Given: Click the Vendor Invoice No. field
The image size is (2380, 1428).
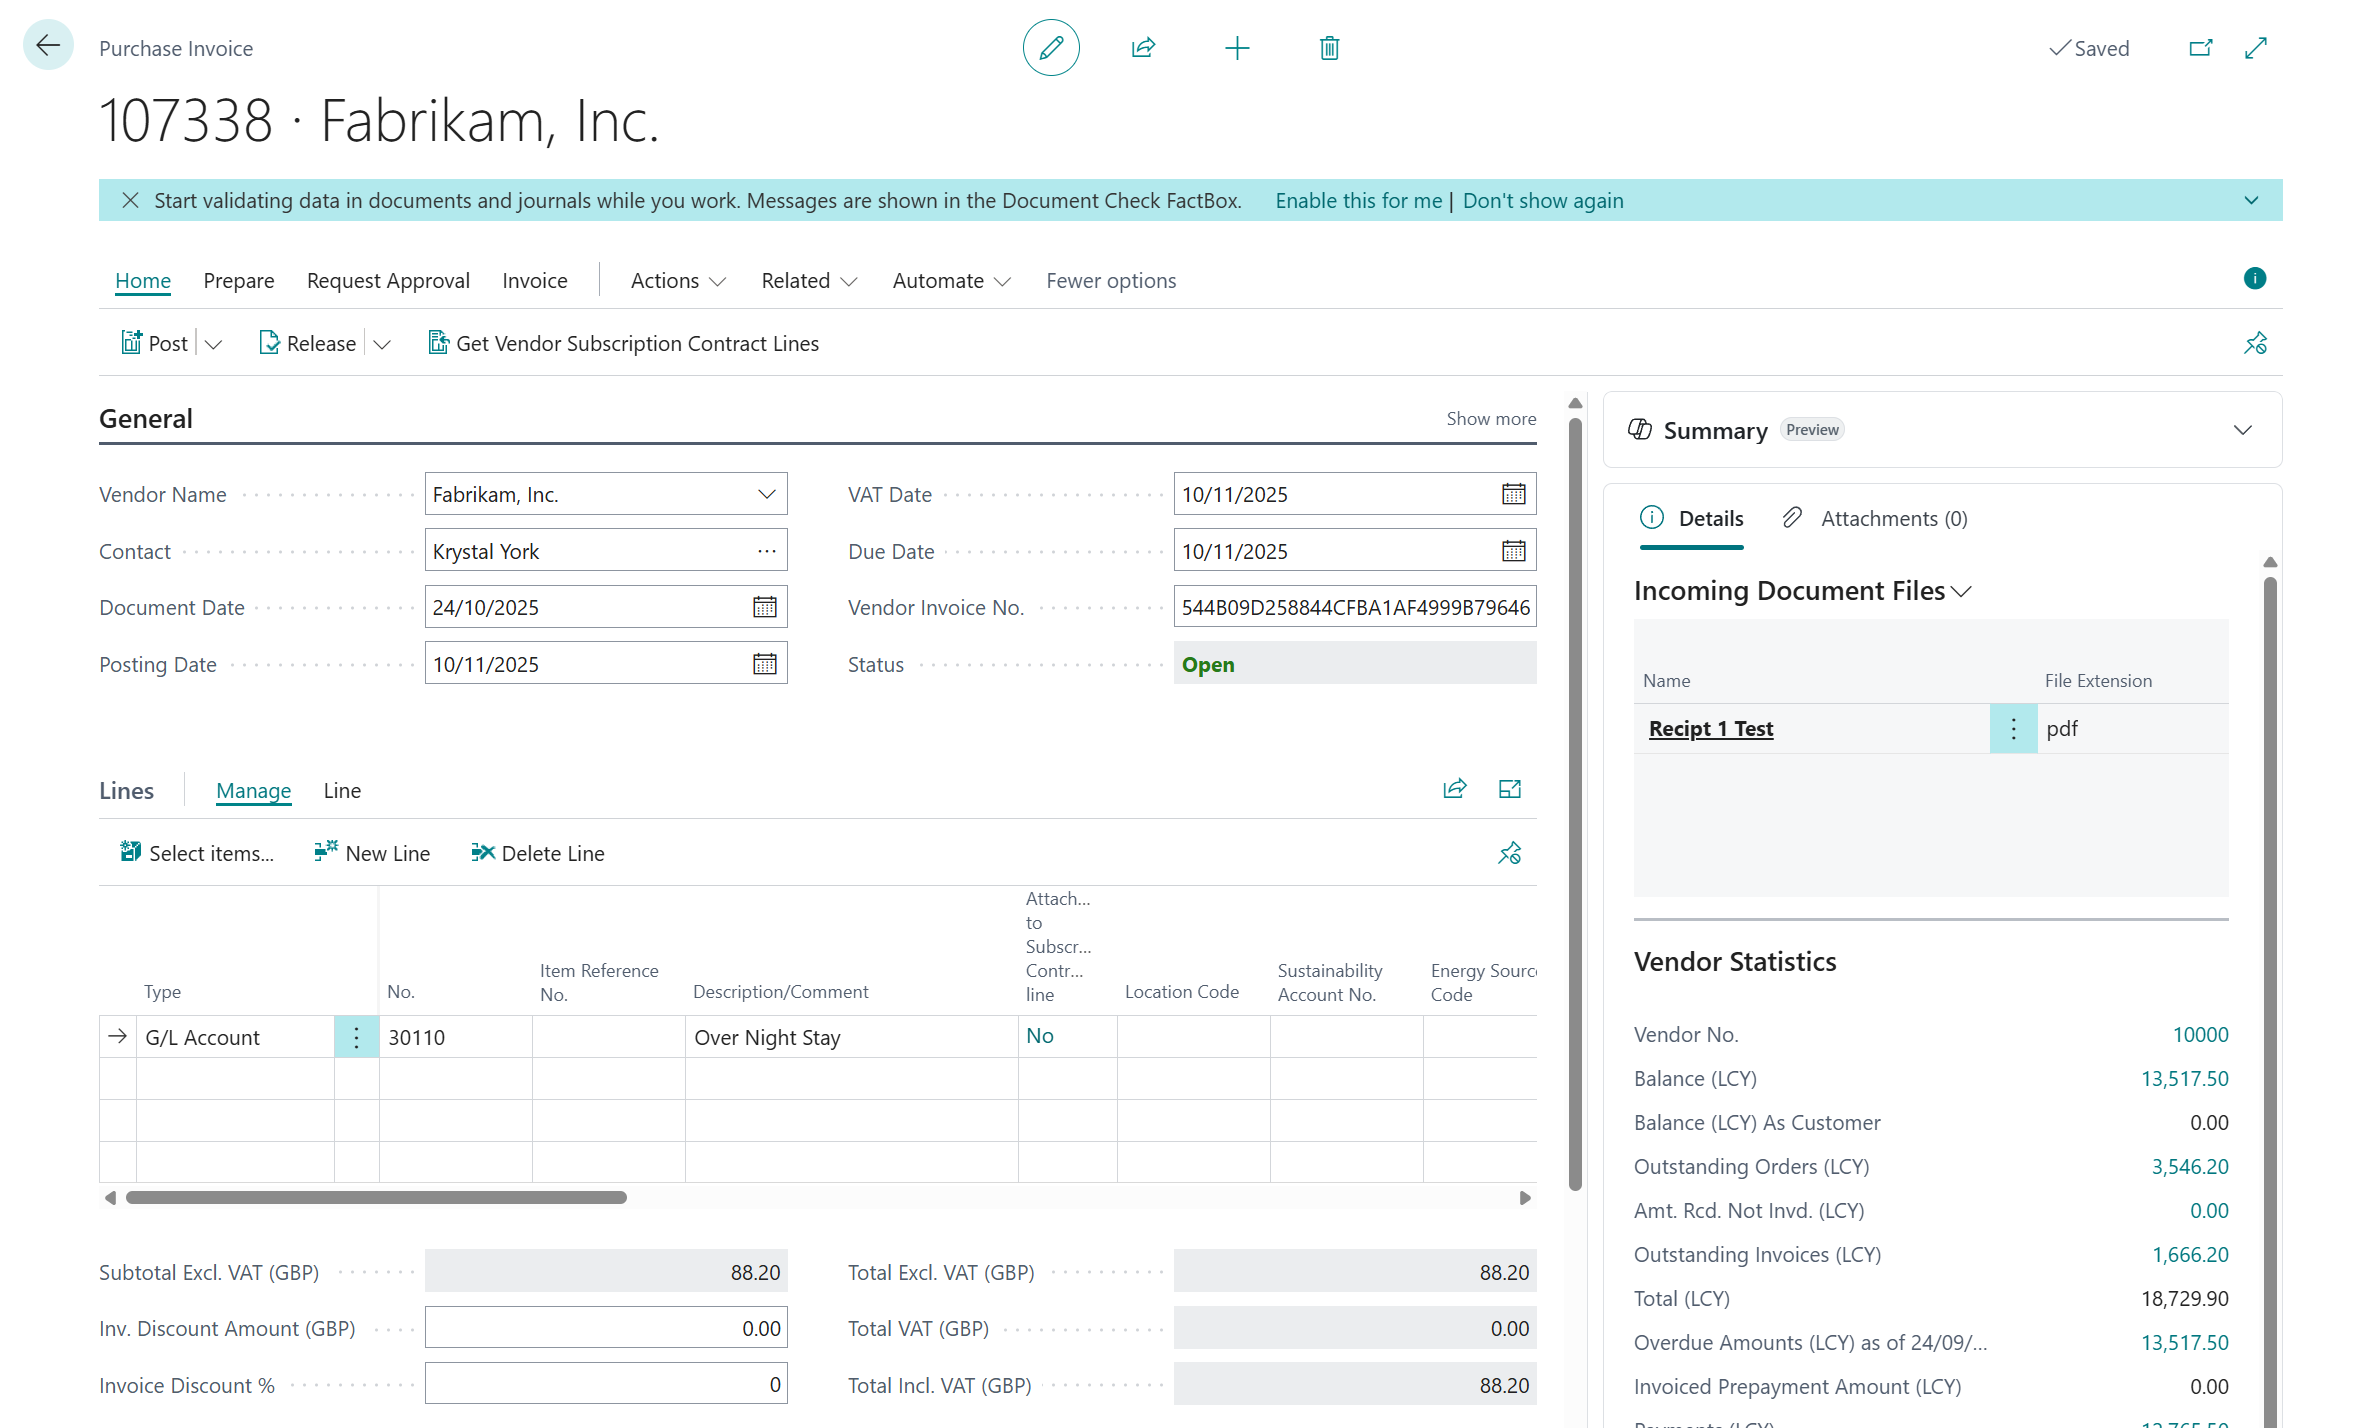Looking at the screenshot, I should 1354,608.
